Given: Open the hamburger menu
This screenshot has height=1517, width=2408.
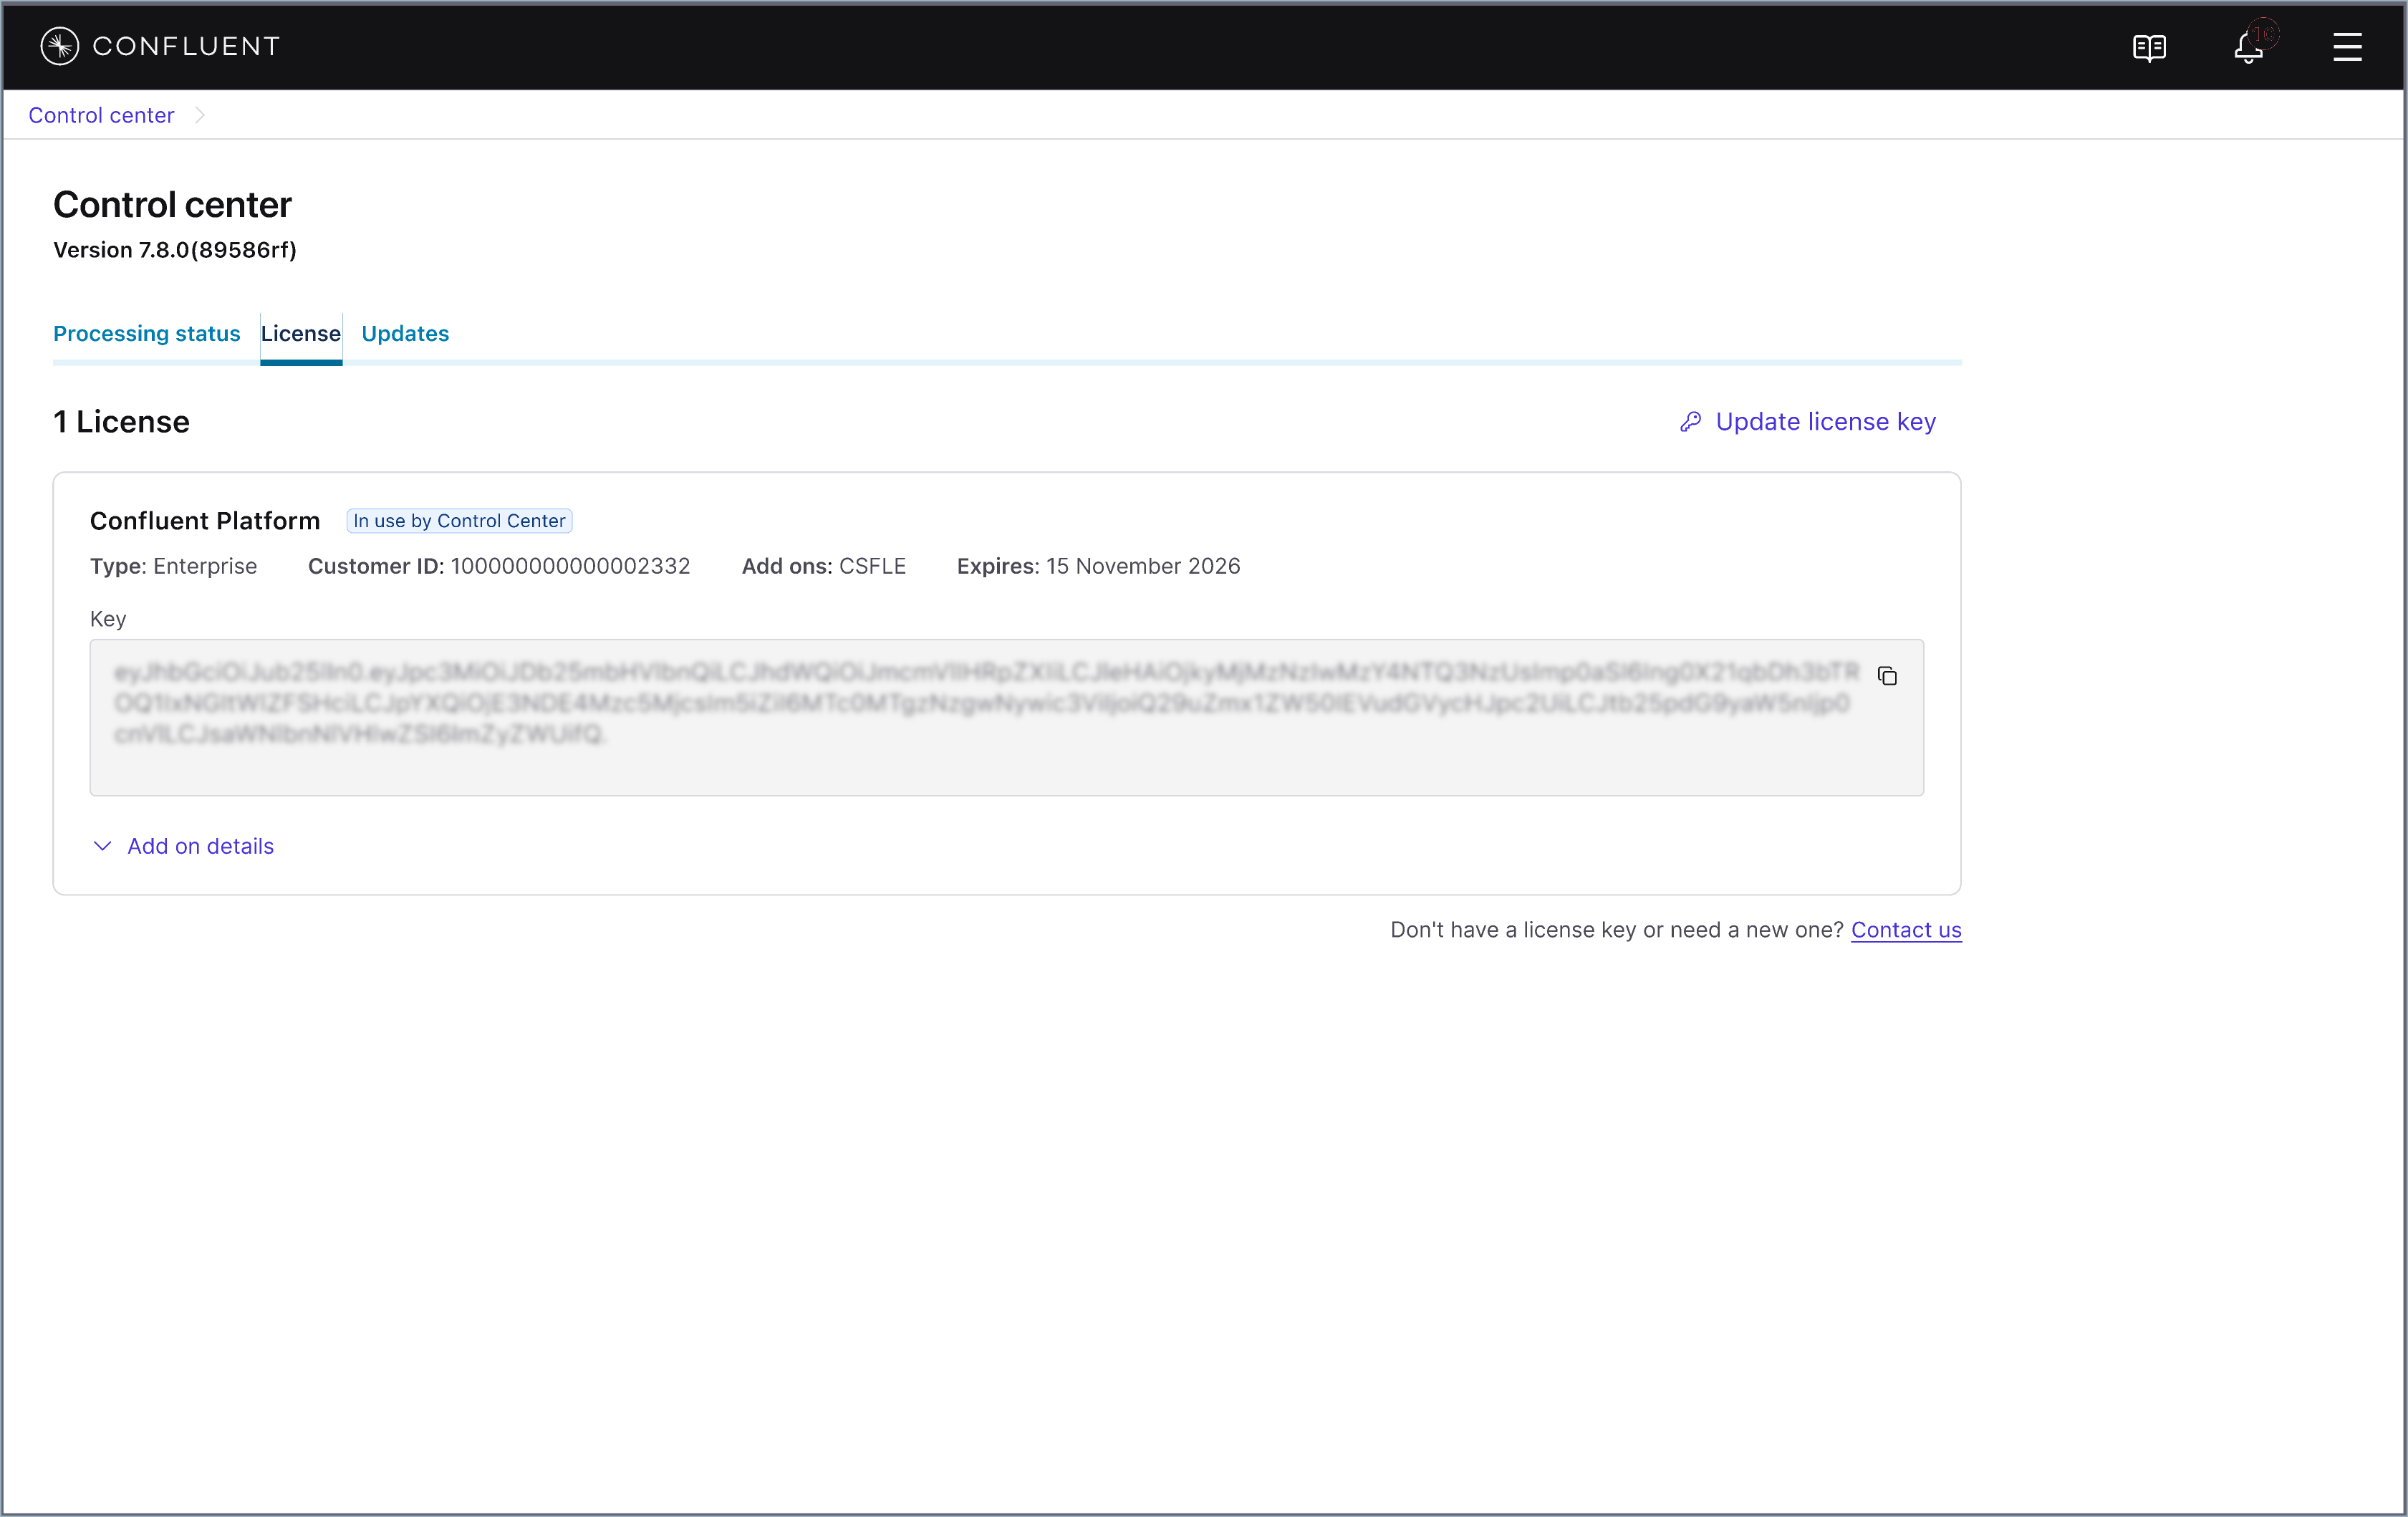Looking at the screenshot, I should pyautogui.click(x=2346, y=47).
